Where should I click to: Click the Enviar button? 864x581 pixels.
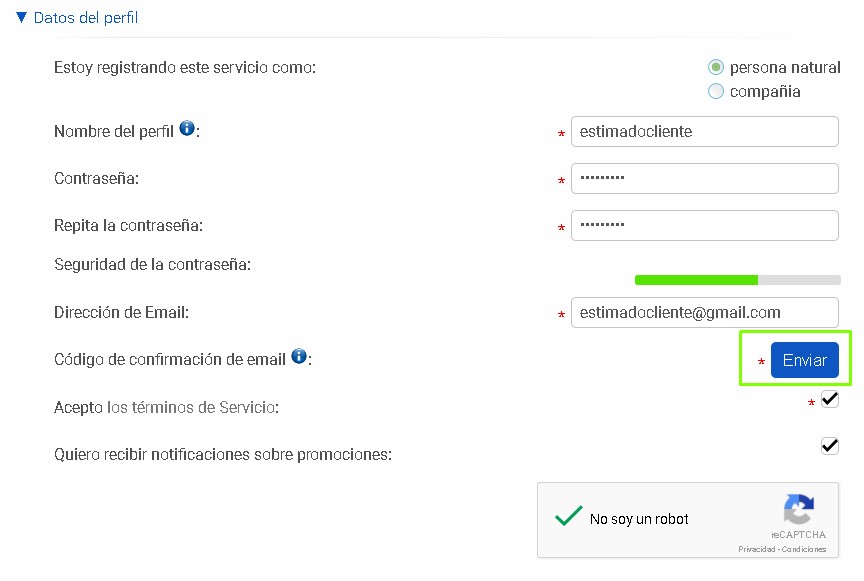pos(804,360)
